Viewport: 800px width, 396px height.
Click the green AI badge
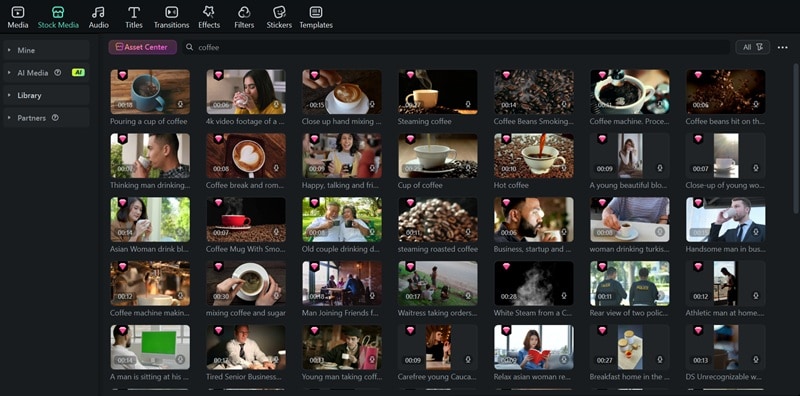pyautogui.click(x=78, y=72)
